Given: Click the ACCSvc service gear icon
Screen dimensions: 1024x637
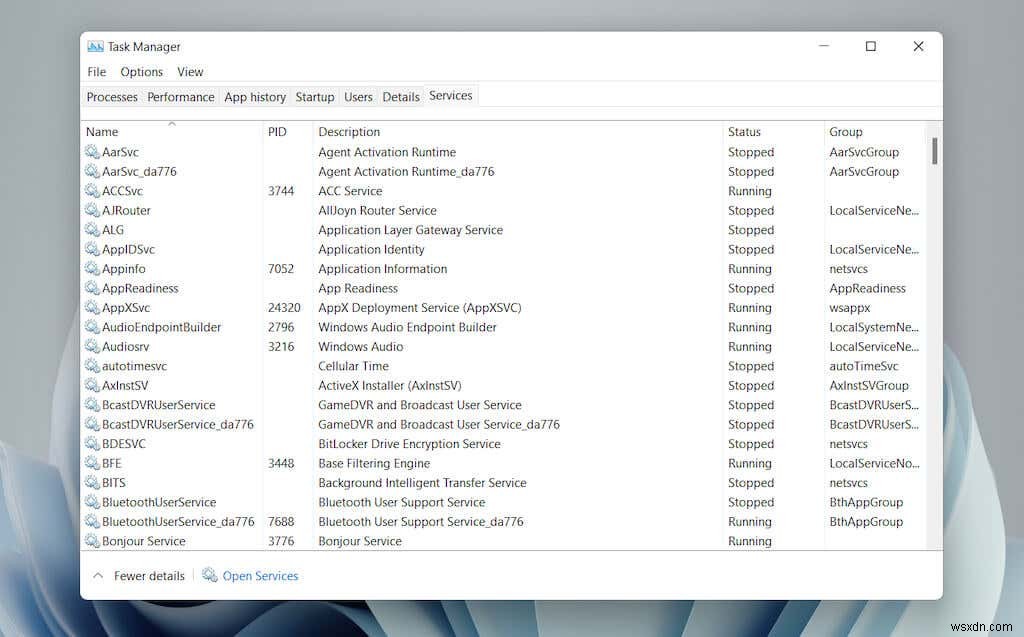Looking at the screenshot, I should 90,190.
